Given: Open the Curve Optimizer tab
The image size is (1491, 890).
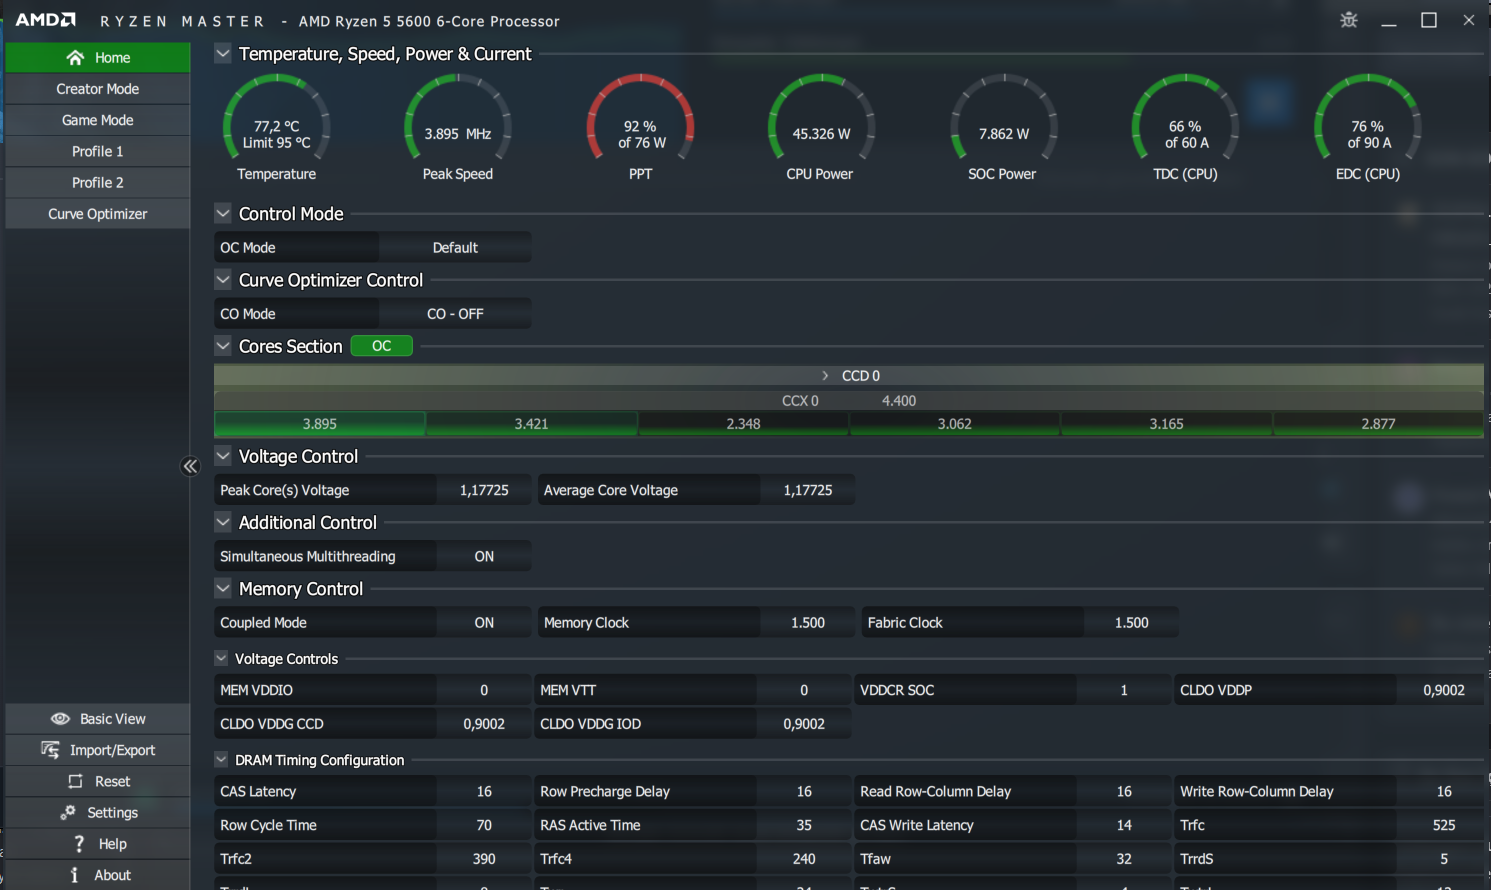Looking at the screenshot, I should (x=97, y=214).
